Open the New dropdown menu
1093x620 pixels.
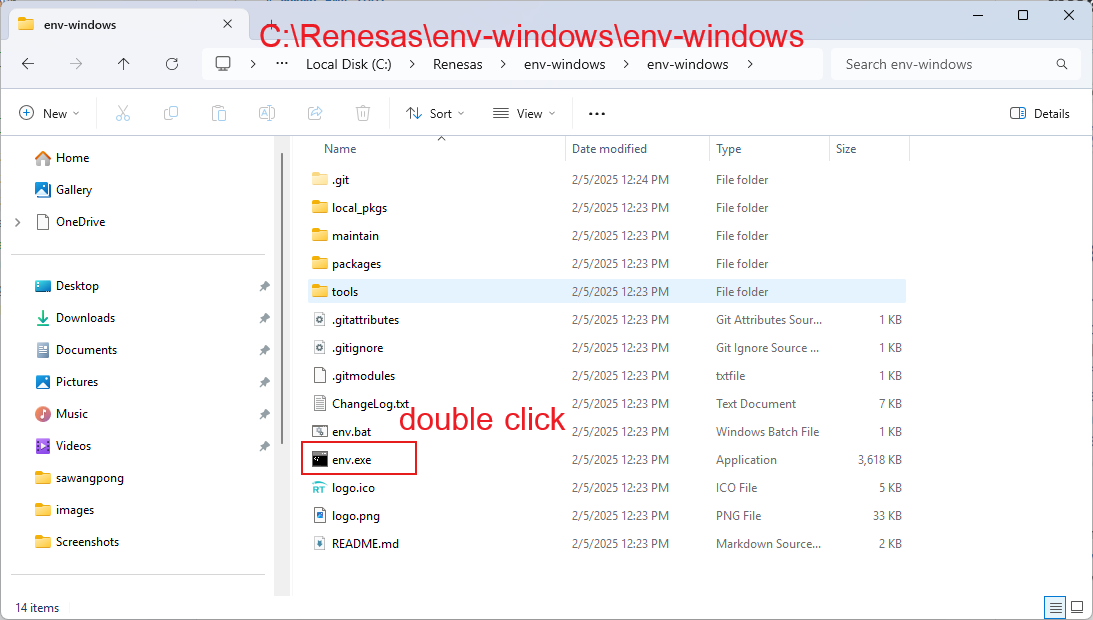pyautogui.click(x=49, y=114)
